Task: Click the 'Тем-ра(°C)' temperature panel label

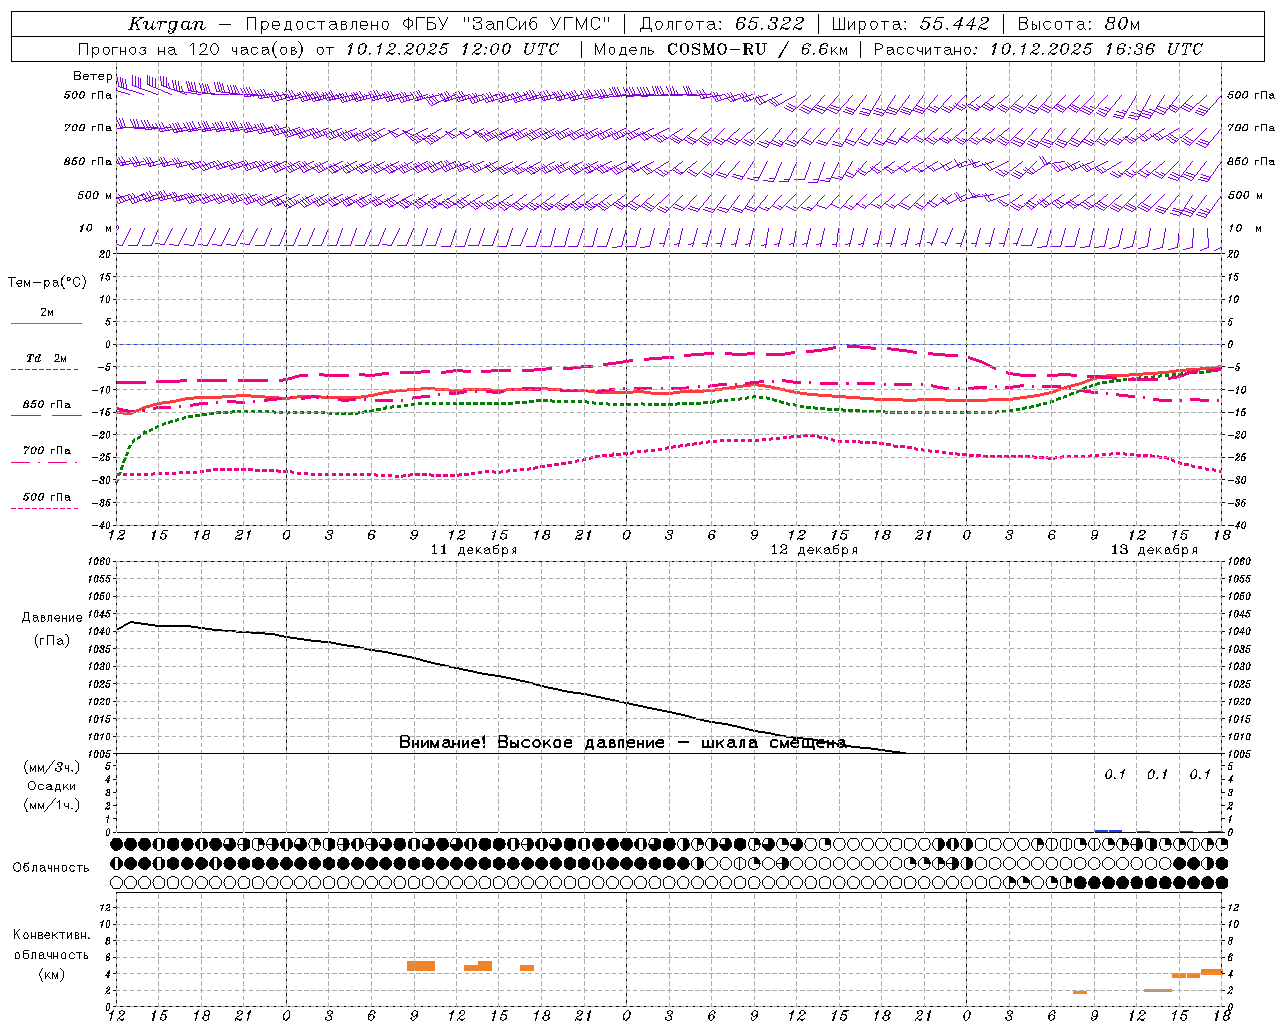Action: click(47, 283)
